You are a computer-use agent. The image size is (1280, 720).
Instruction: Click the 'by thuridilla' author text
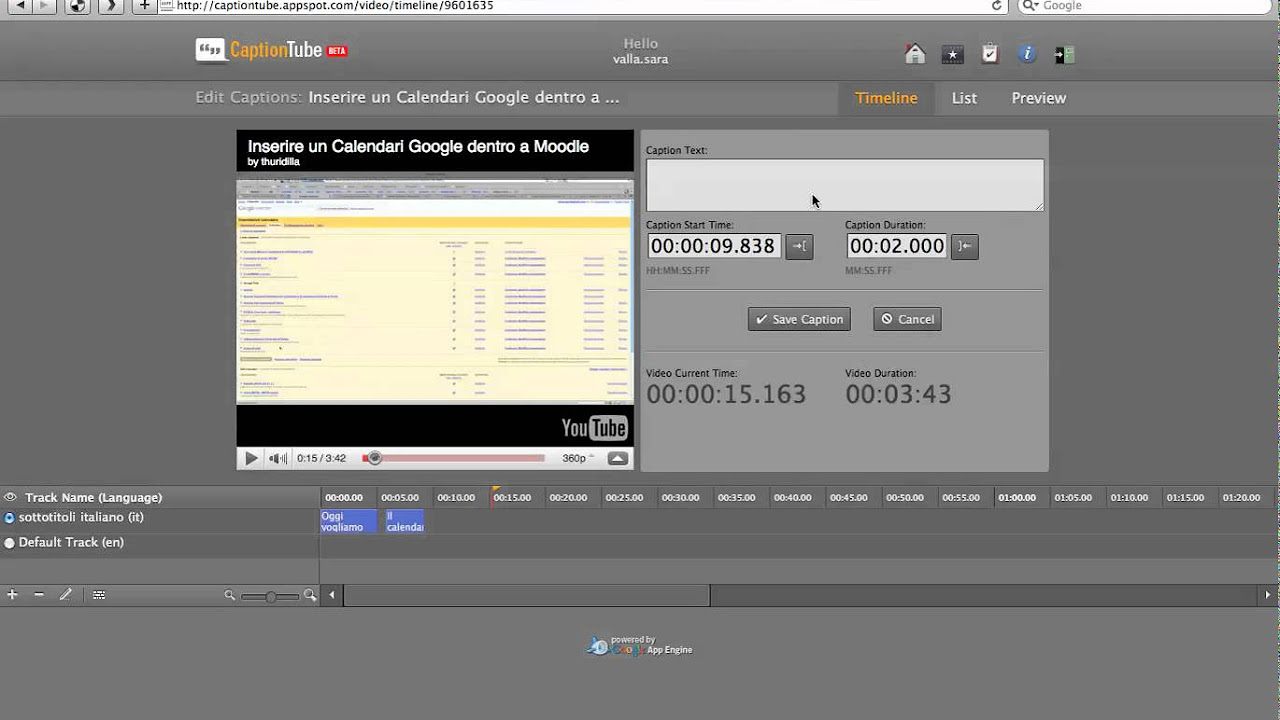[x=273, y=162]
